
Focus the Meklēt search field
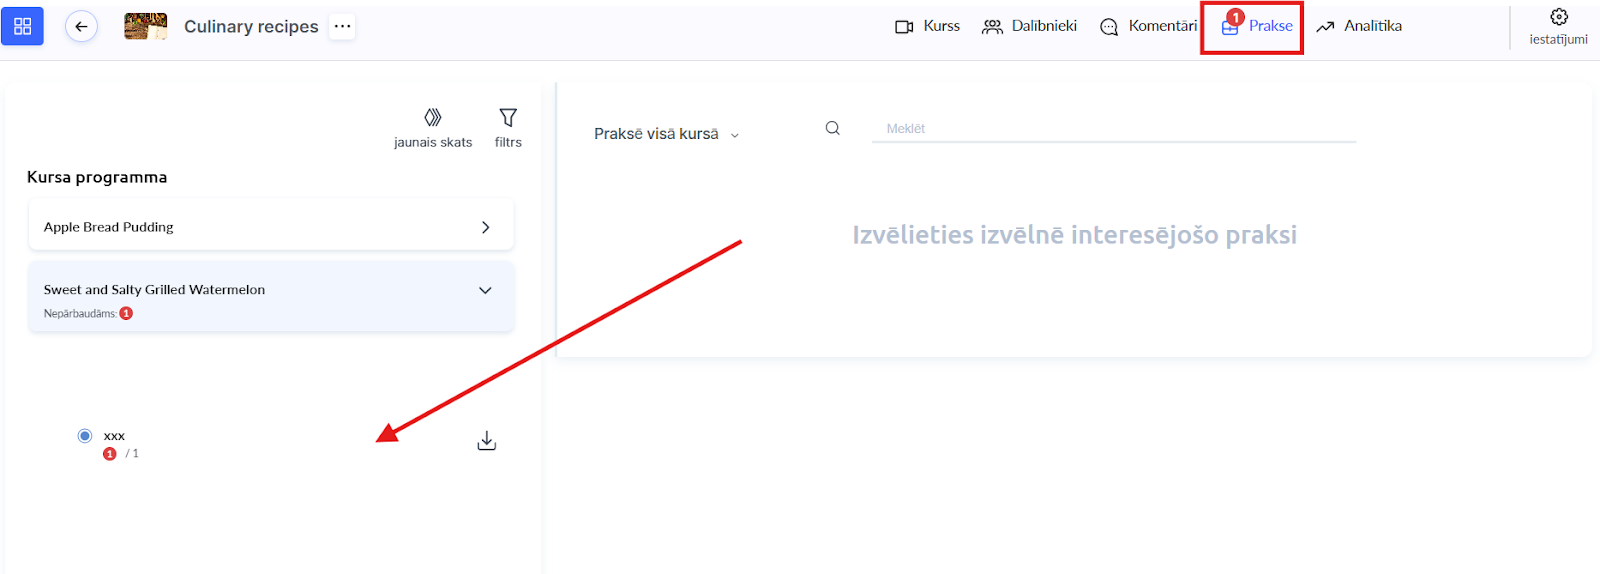click(1112, 129)
